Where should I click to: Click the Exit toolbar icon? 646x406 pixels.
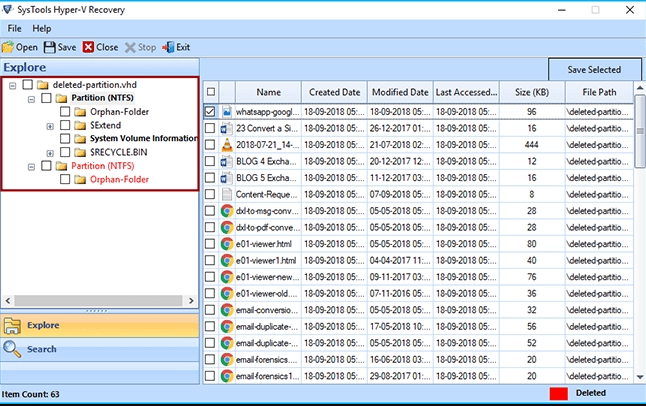click(x=168, y=47)
